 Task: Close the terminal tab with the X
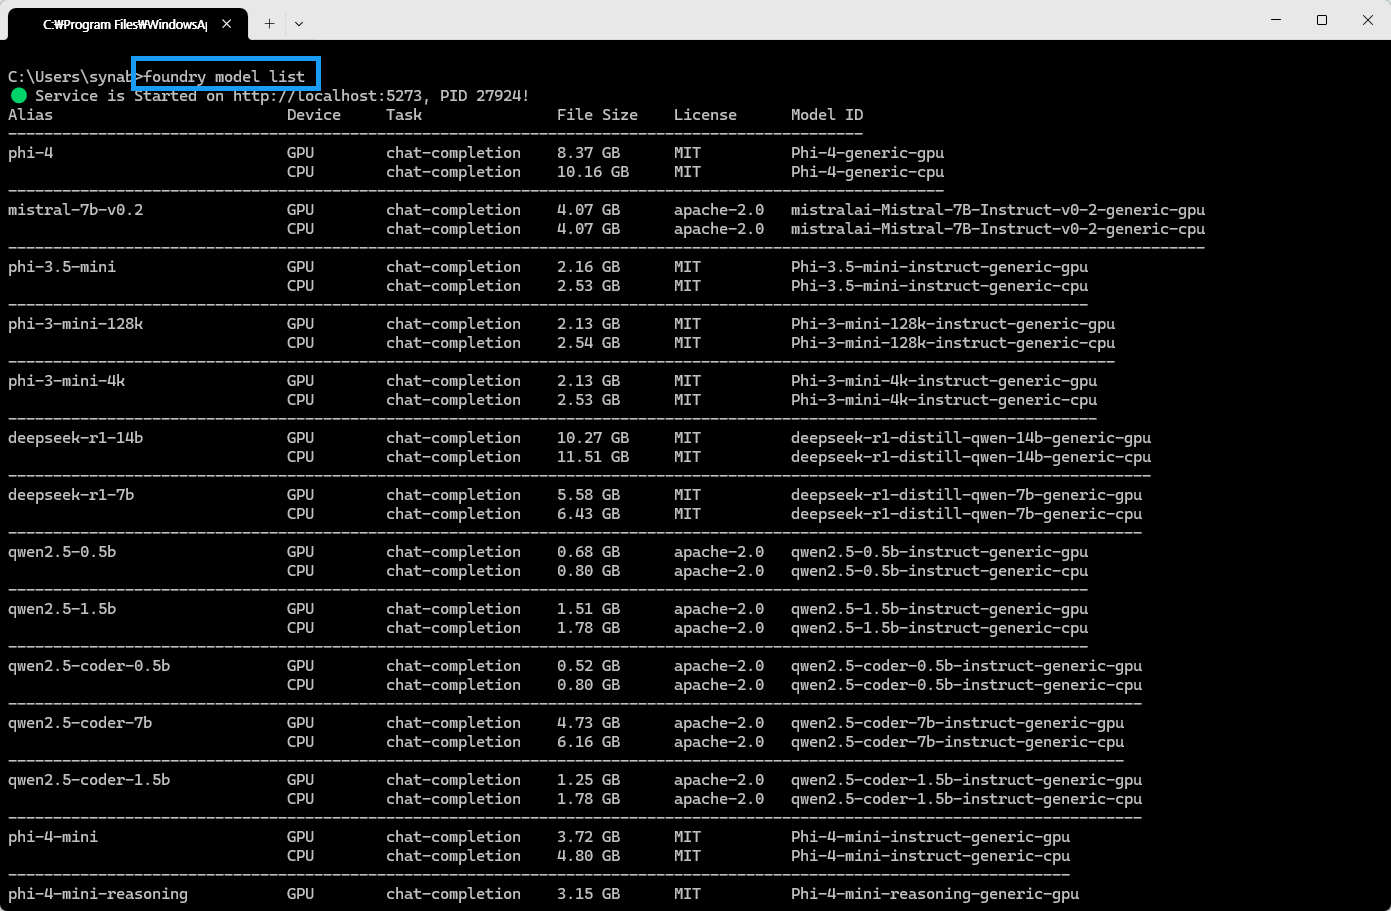tap(228, 24)
